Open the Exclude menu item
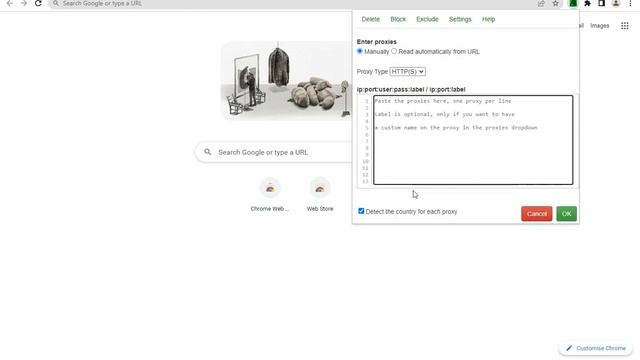Image resolution: width=640 pixels, height=360 pixels. (427, 19)
